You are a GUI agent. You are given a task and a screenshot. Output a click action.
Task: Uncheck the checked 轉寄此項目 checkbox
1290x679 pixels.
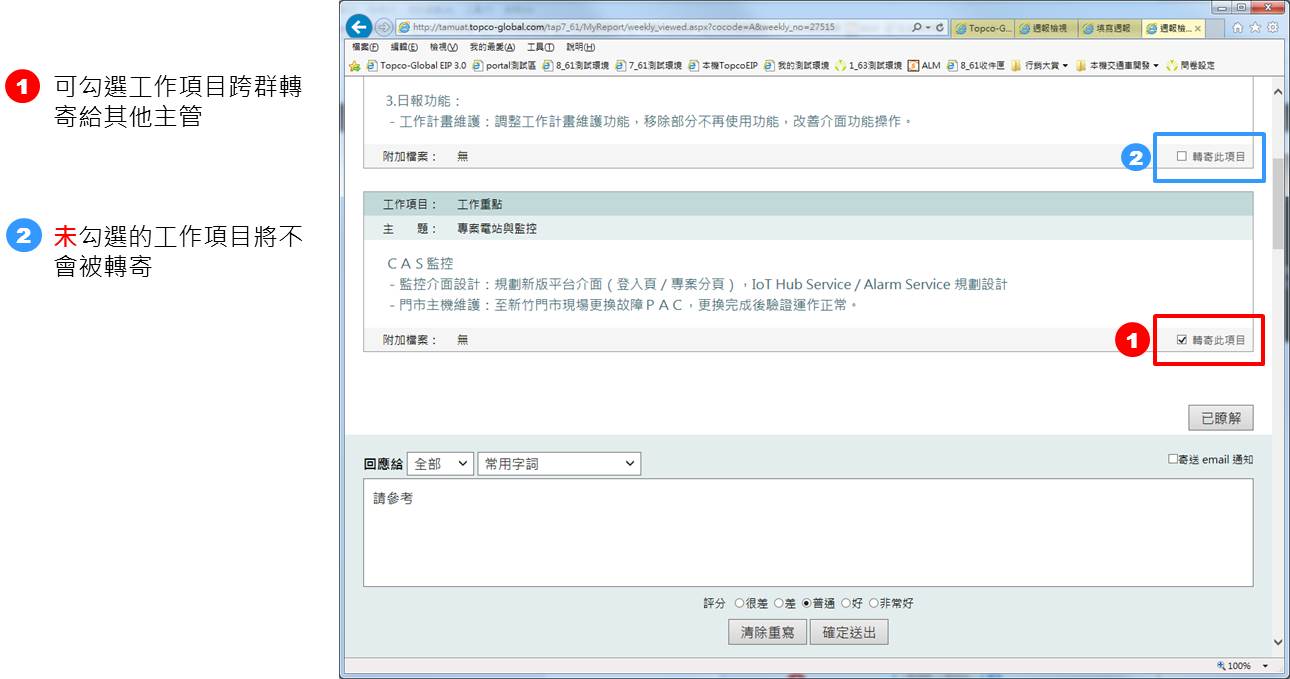(1182, 340)
